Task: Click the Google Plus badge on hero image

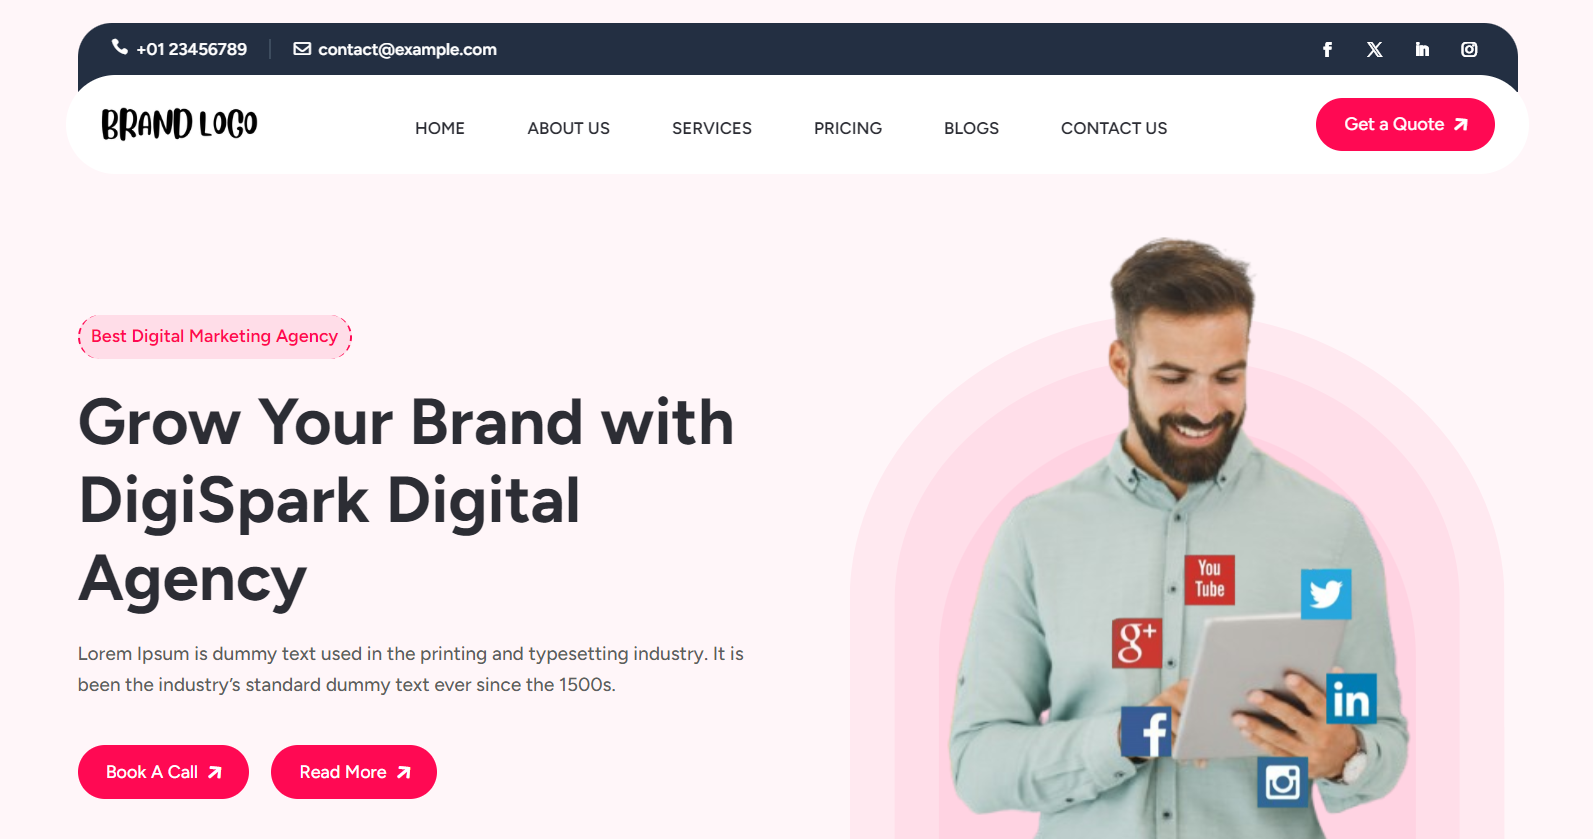Action: click(x=1137, y=643)
